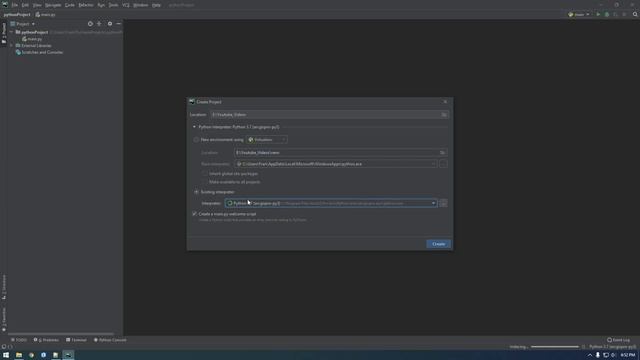Show hidden system tray icons chevron
The image size is (640, 360).
(590, 355)
